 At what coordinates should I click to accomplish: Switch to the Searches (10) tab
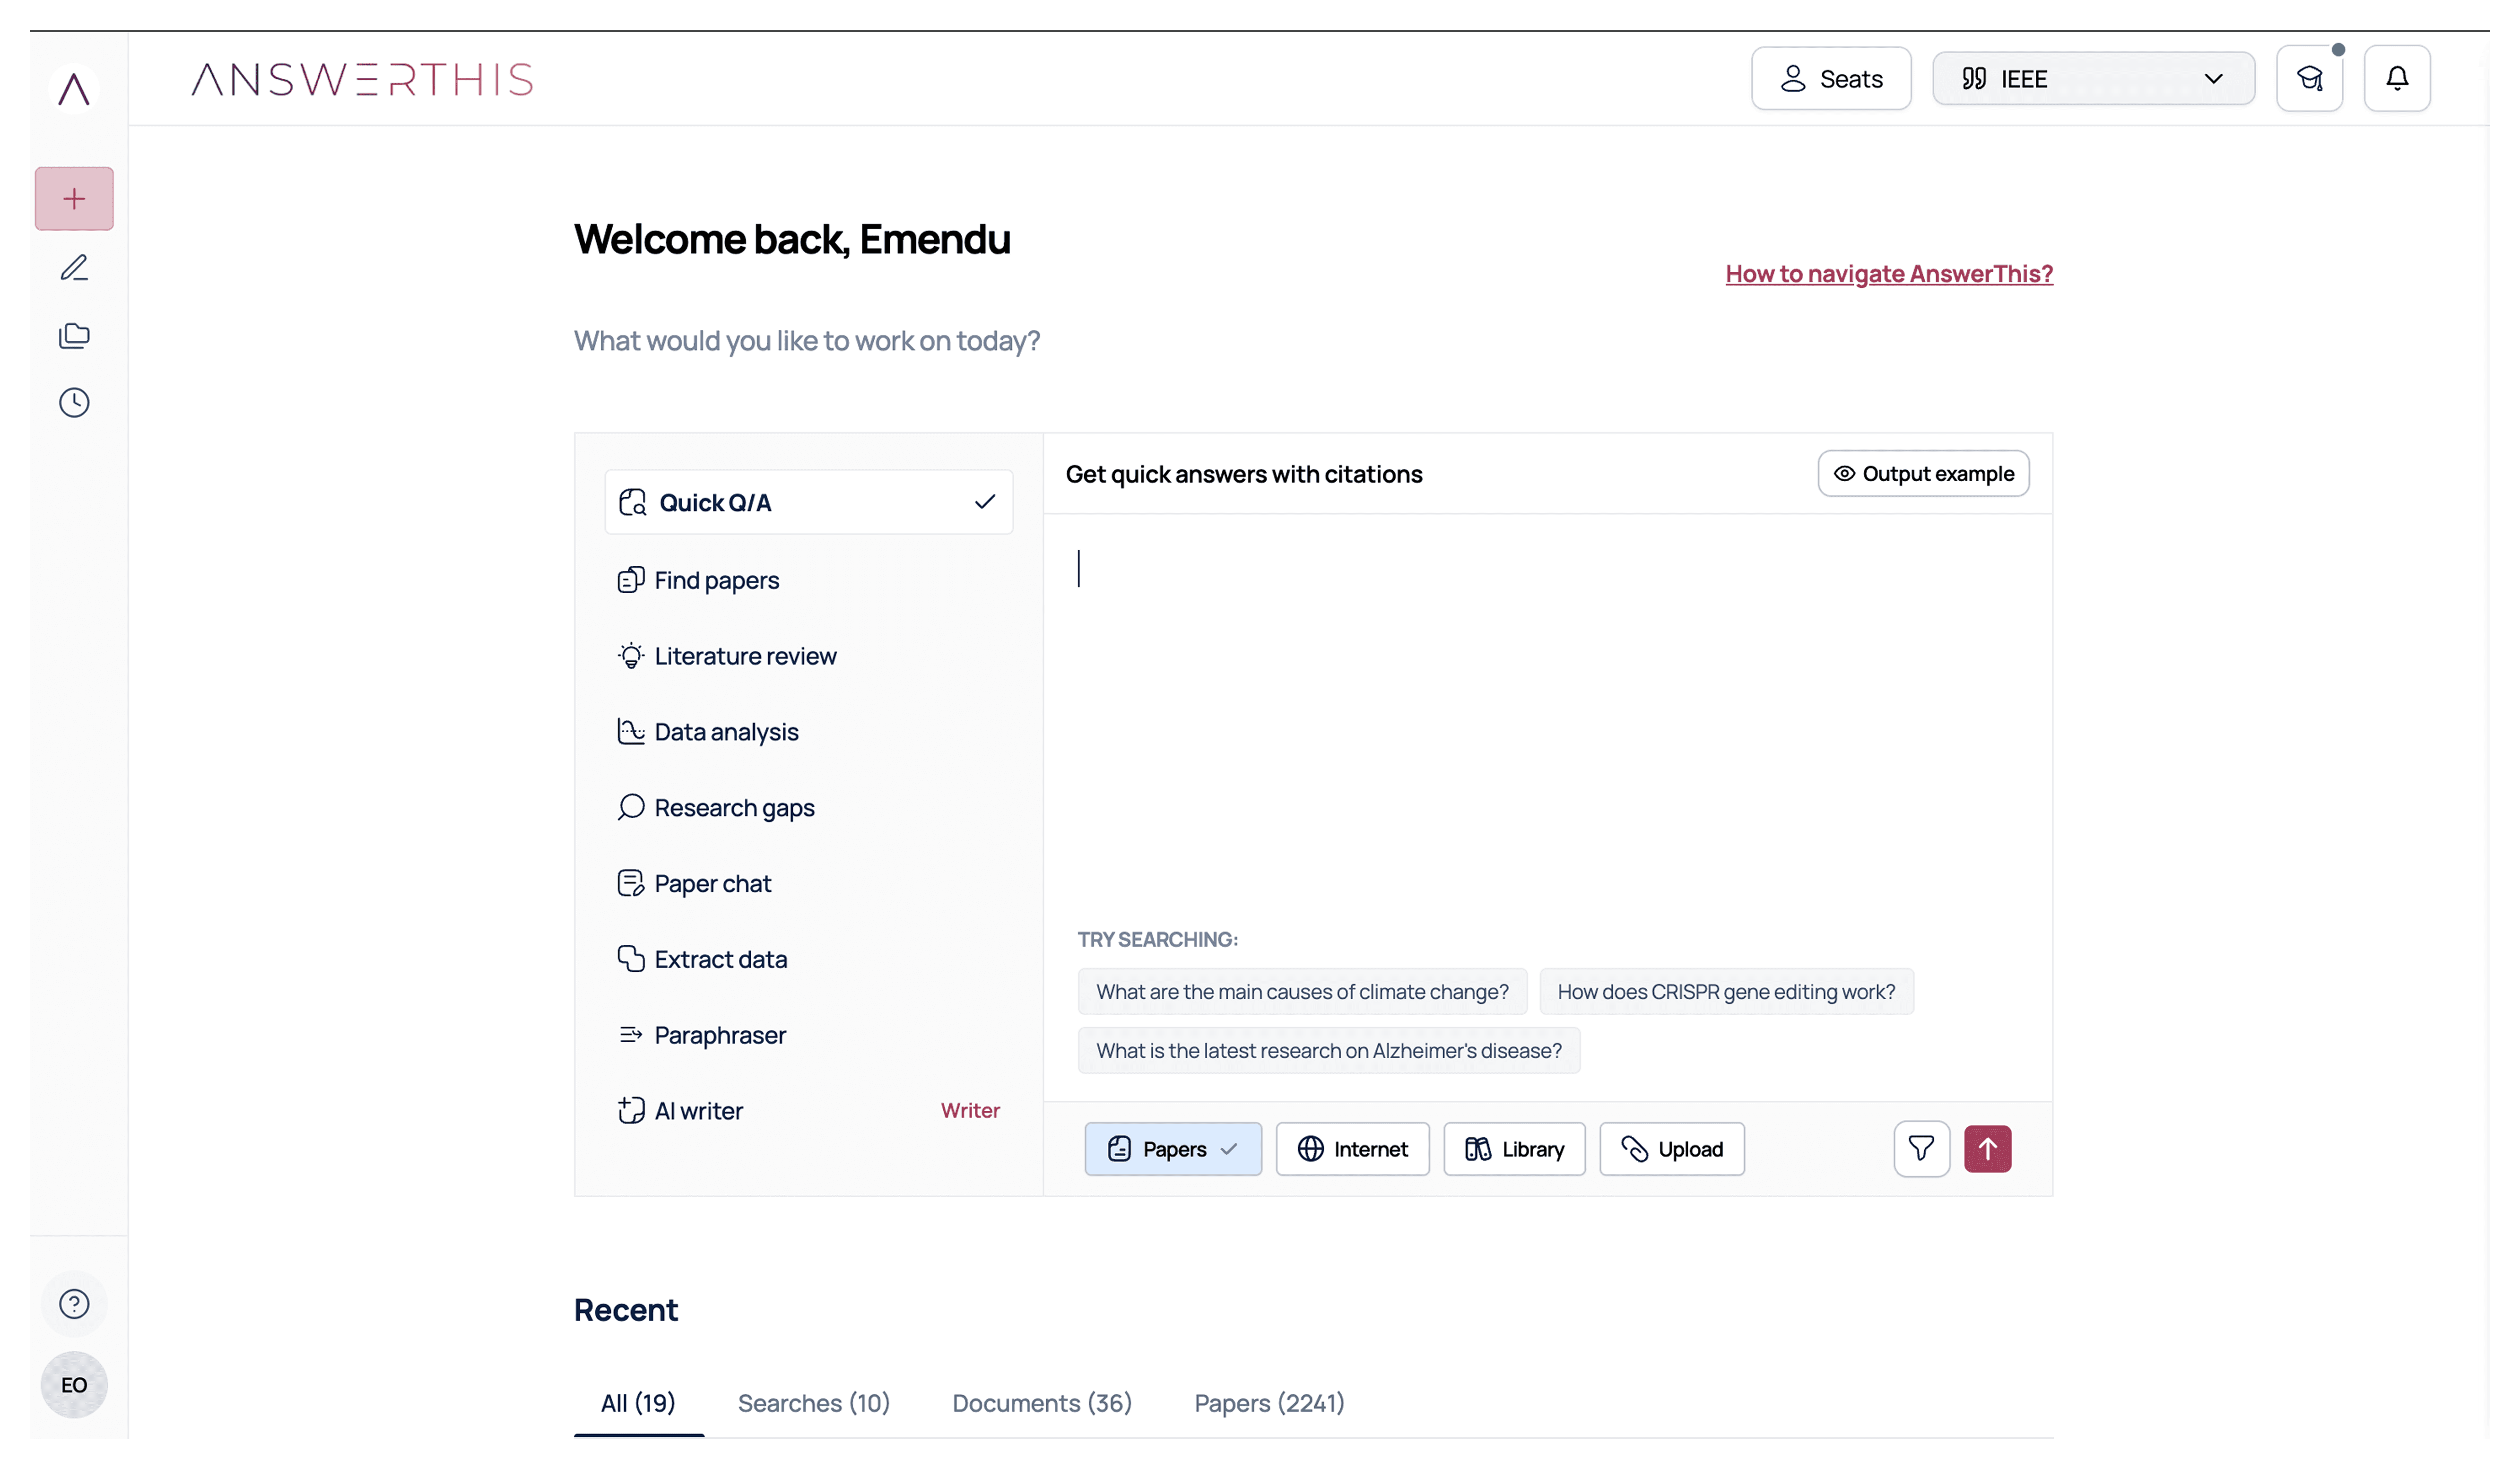coord(813,1403)
